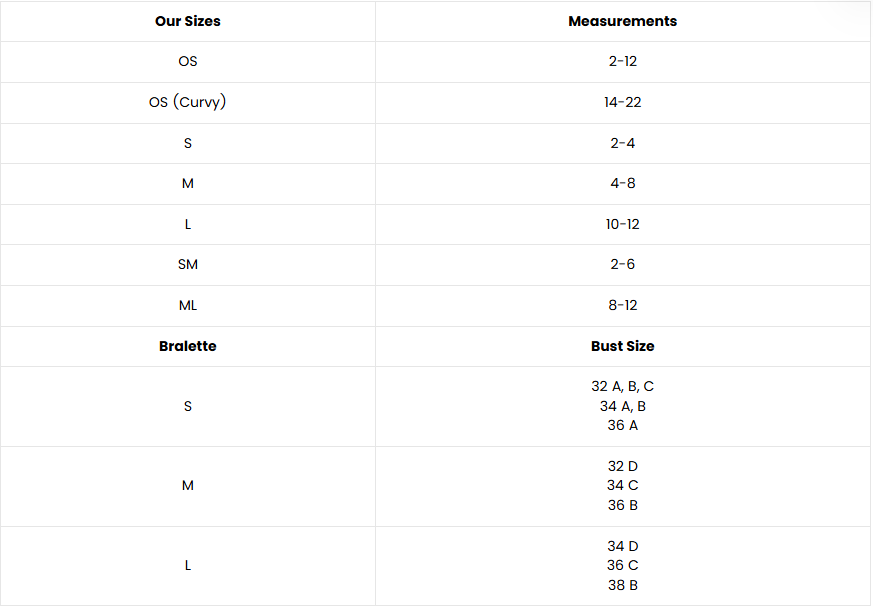Click the 'Measurements' column header
The image size is (873, 609).
click(622, 21)
